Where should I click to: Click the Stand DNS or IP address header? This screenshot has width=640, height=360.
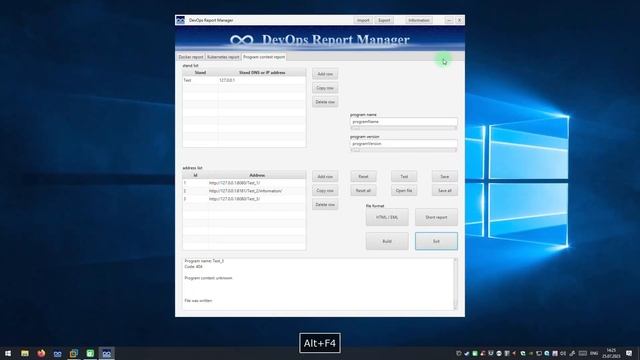tap(262, 72)
